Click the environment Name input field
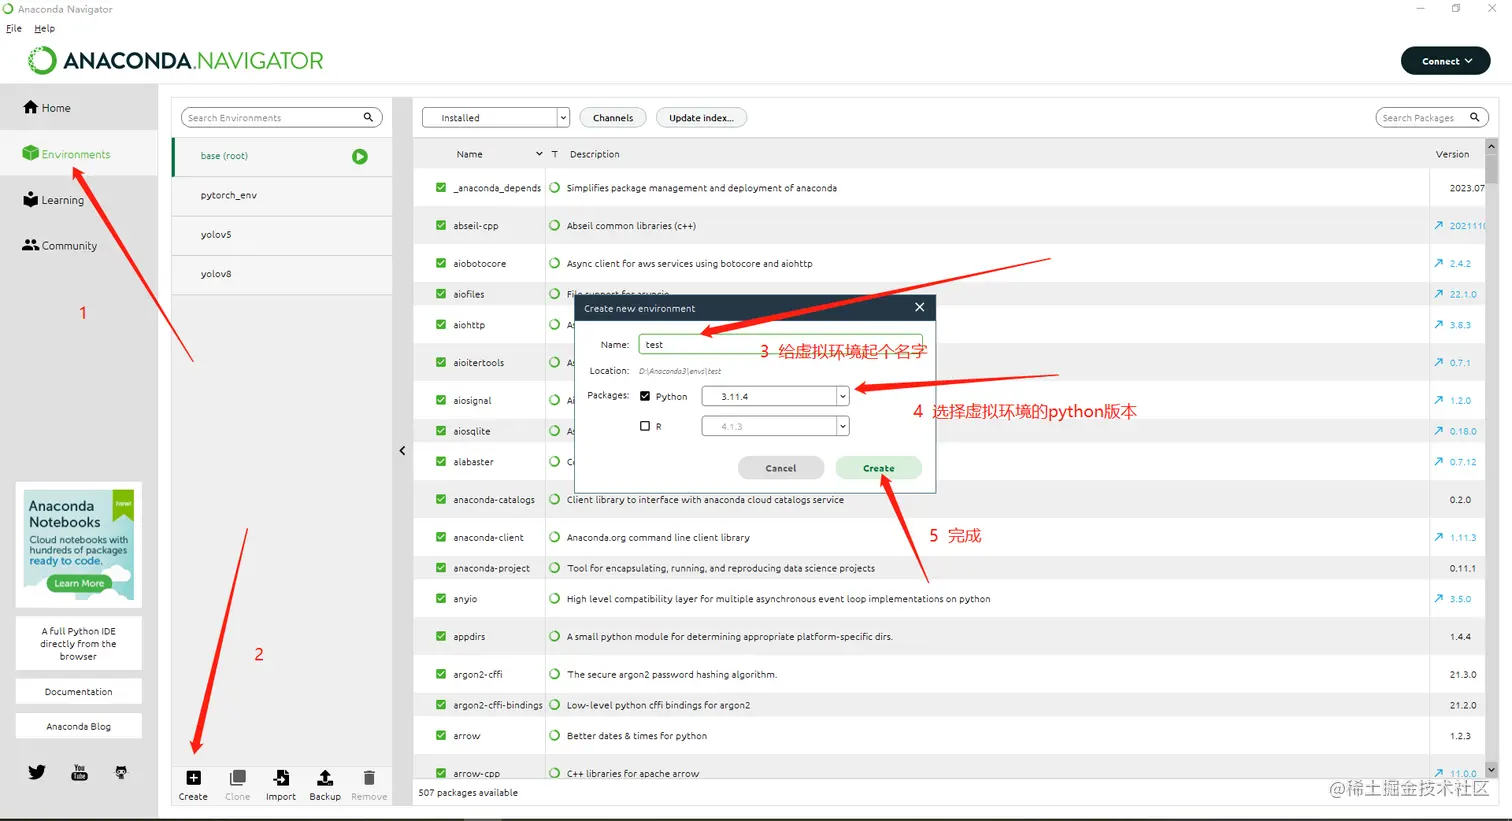 pos(780,344)
